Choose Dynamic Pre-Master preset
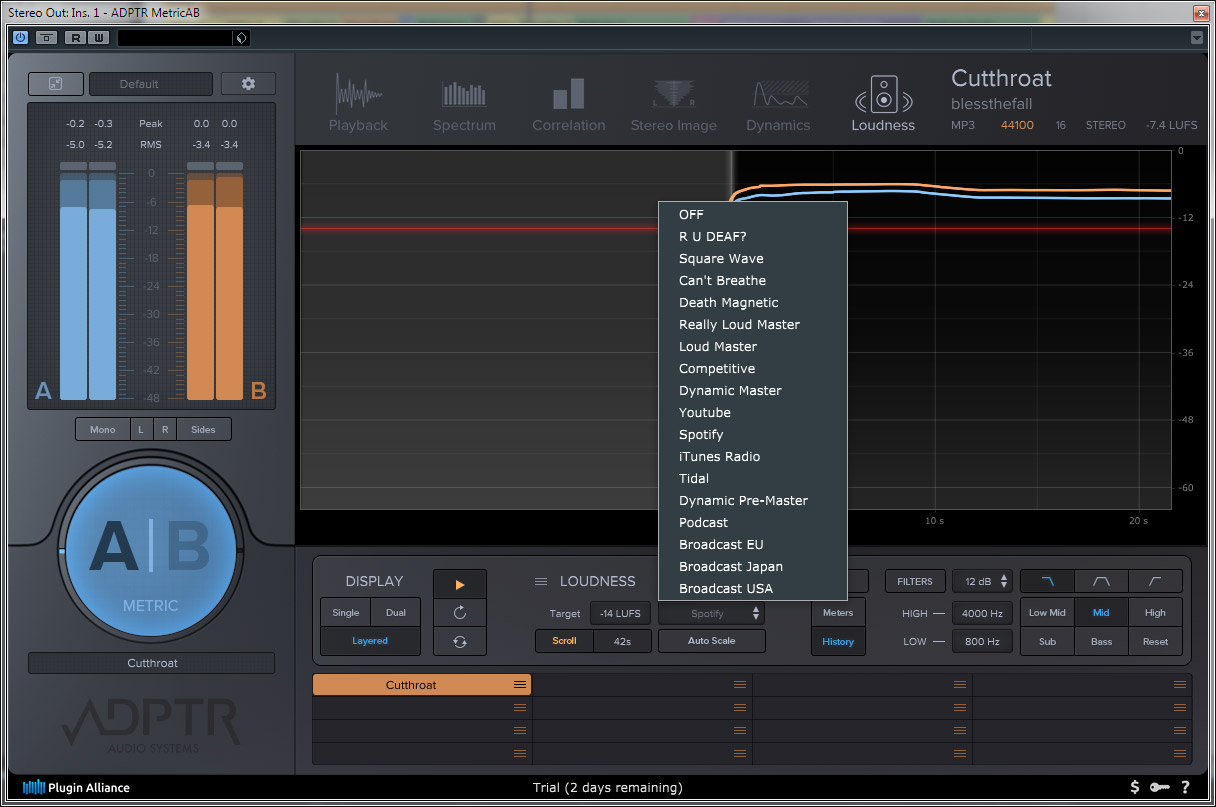1216x807 pixels. click(752, 500)
